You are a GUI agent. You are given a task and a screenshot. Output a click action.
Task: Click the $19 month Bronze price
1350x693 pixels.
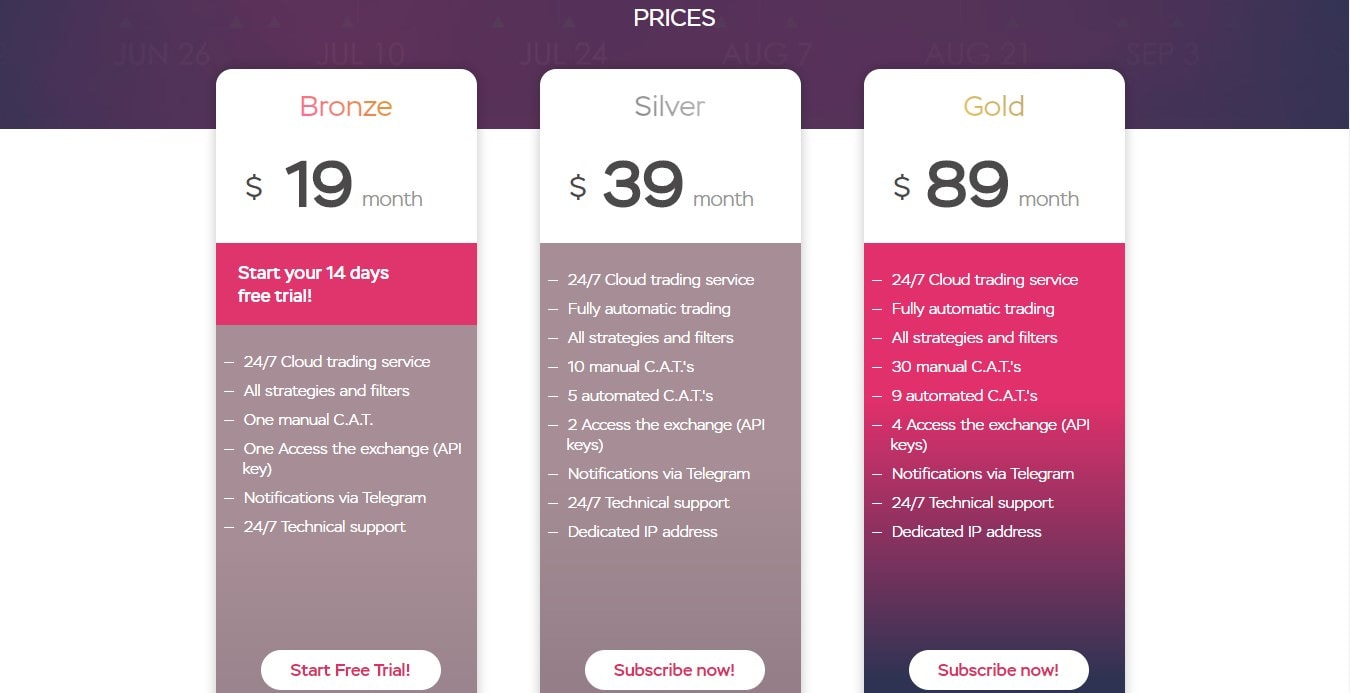pos(335,187)
